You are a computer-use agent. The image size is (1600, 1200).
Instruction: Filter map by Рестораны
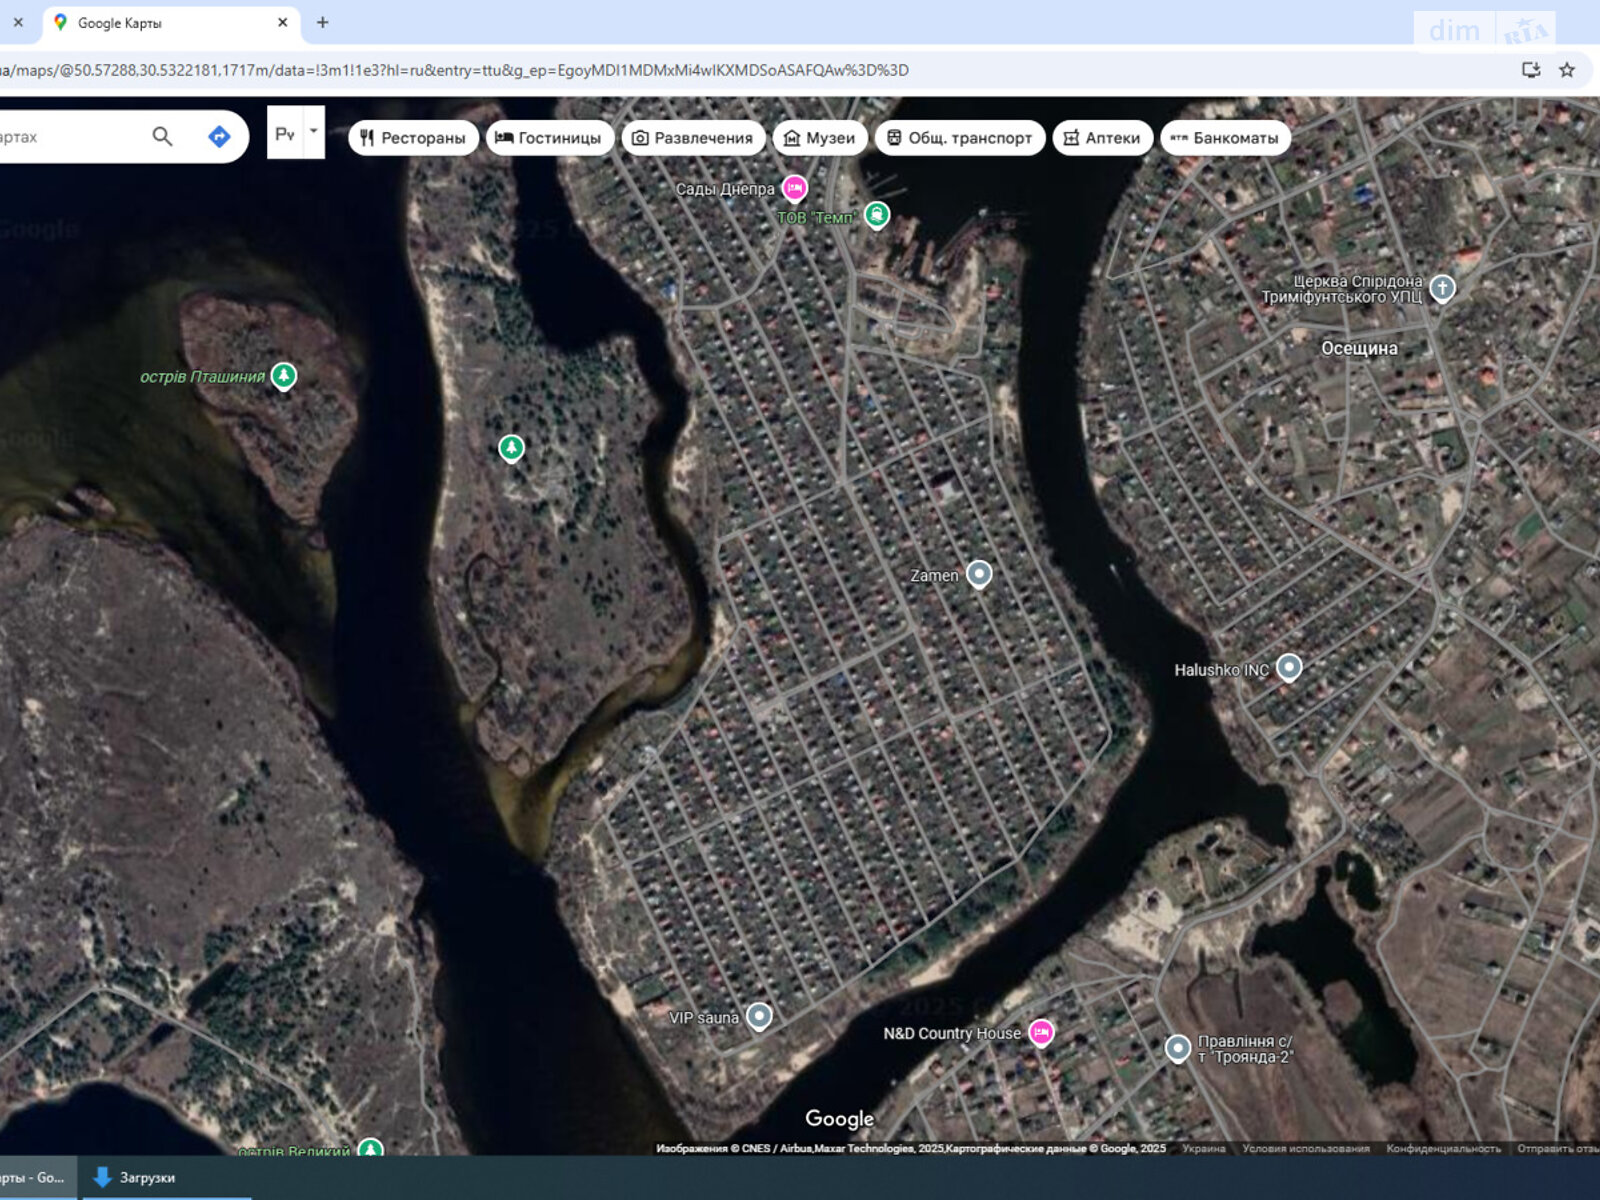pos(413,138)
